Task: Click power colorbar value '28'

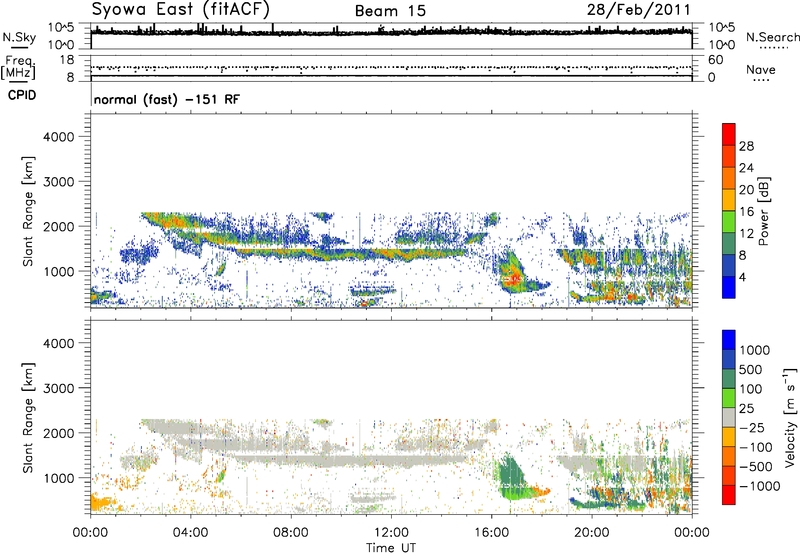Action: point(746,146)
